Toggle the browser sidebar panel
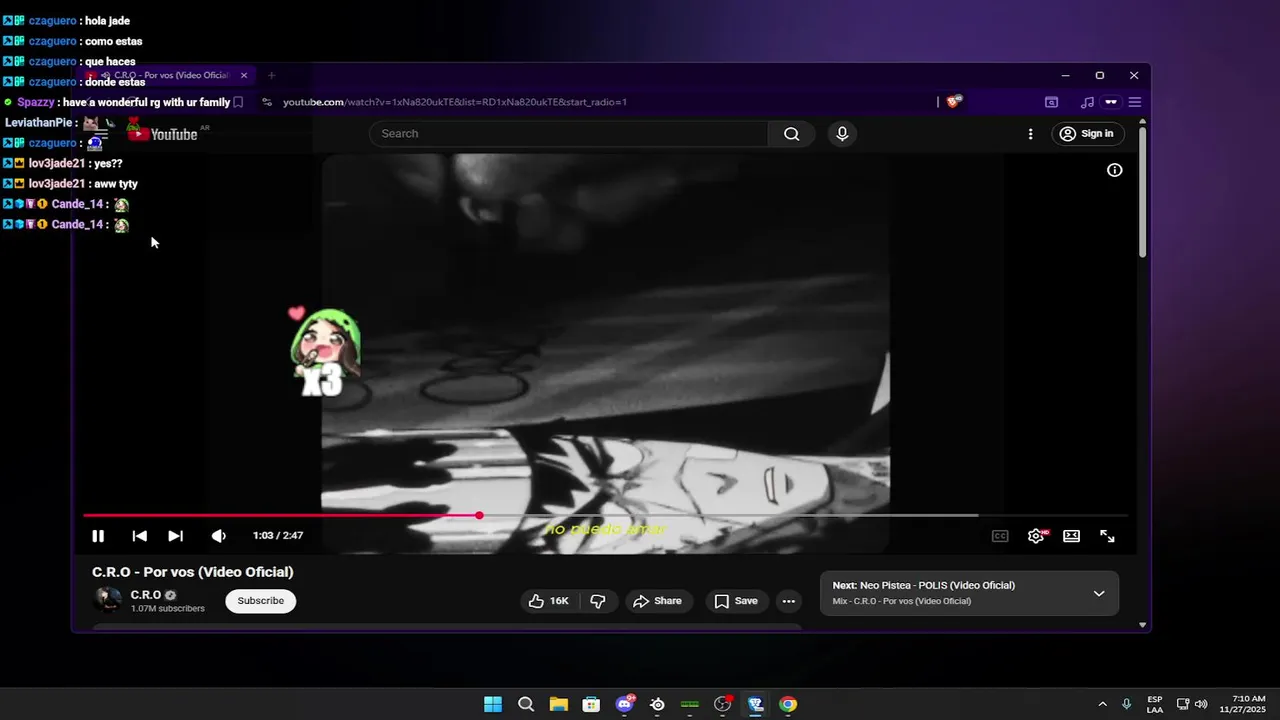This screenshot has width=1280, height=720. [1052, 102]
